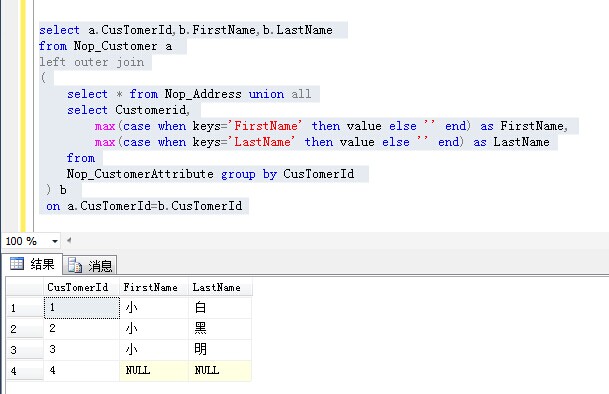The width and height of the screenshot is (609, 394).
Task: Select row header 3 in results
Action: (25, 350)
